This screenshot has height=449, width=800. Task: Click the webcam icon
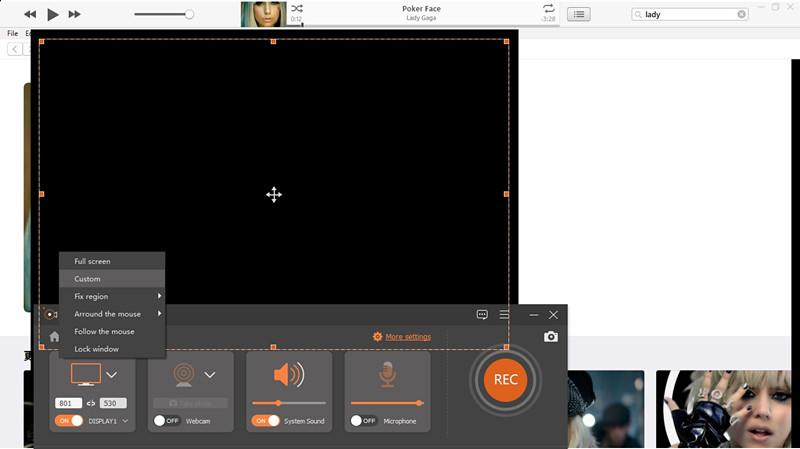click(184, 375)
